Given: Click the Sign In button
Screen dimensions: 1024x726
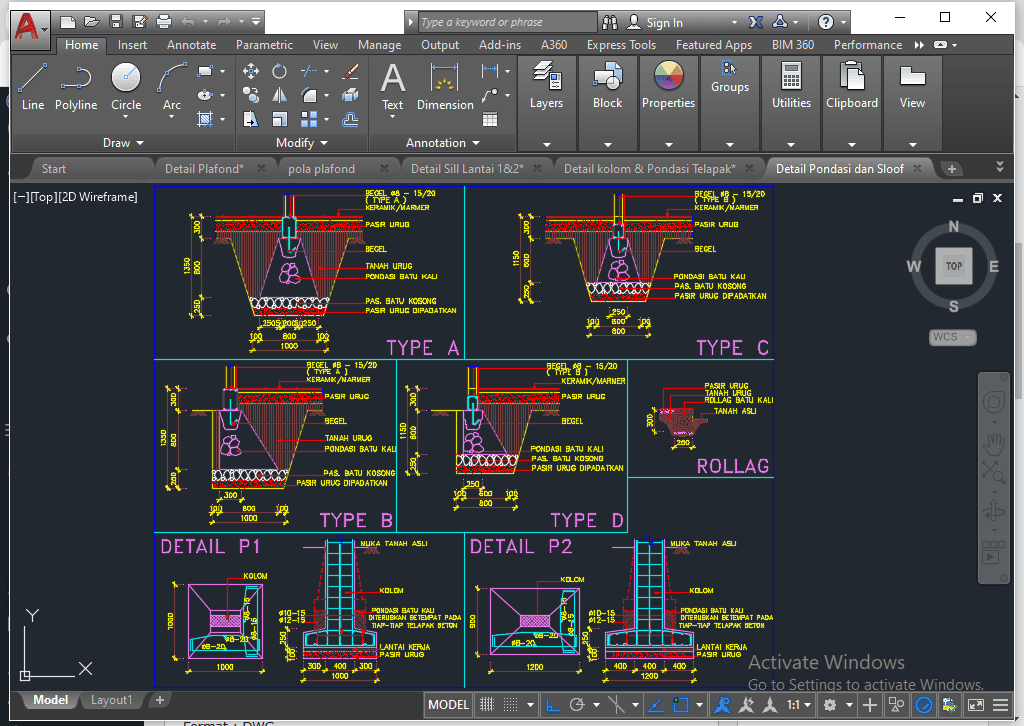Looking at the screenshot, I should [x=664, y=22].
